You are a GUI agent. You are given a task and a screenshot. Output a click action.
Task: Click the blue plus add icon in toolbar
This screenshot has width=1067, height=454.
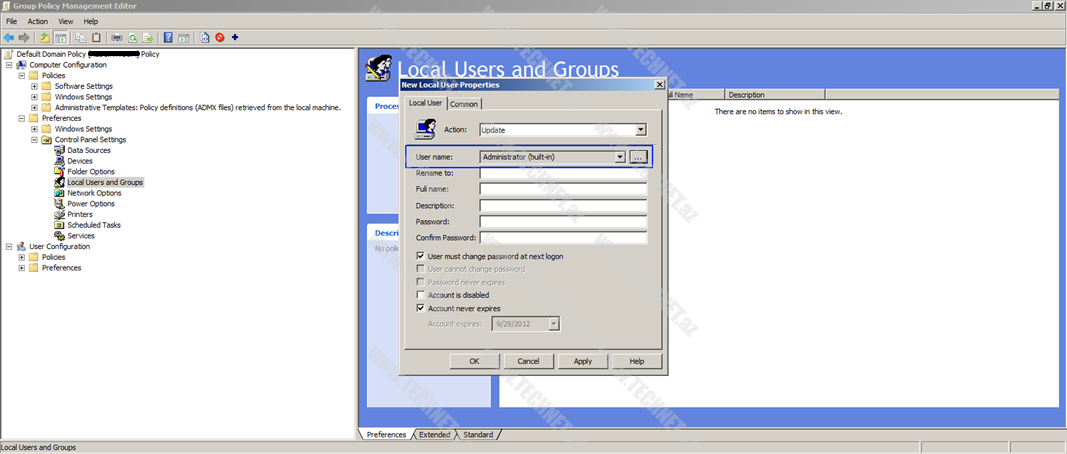235,38
